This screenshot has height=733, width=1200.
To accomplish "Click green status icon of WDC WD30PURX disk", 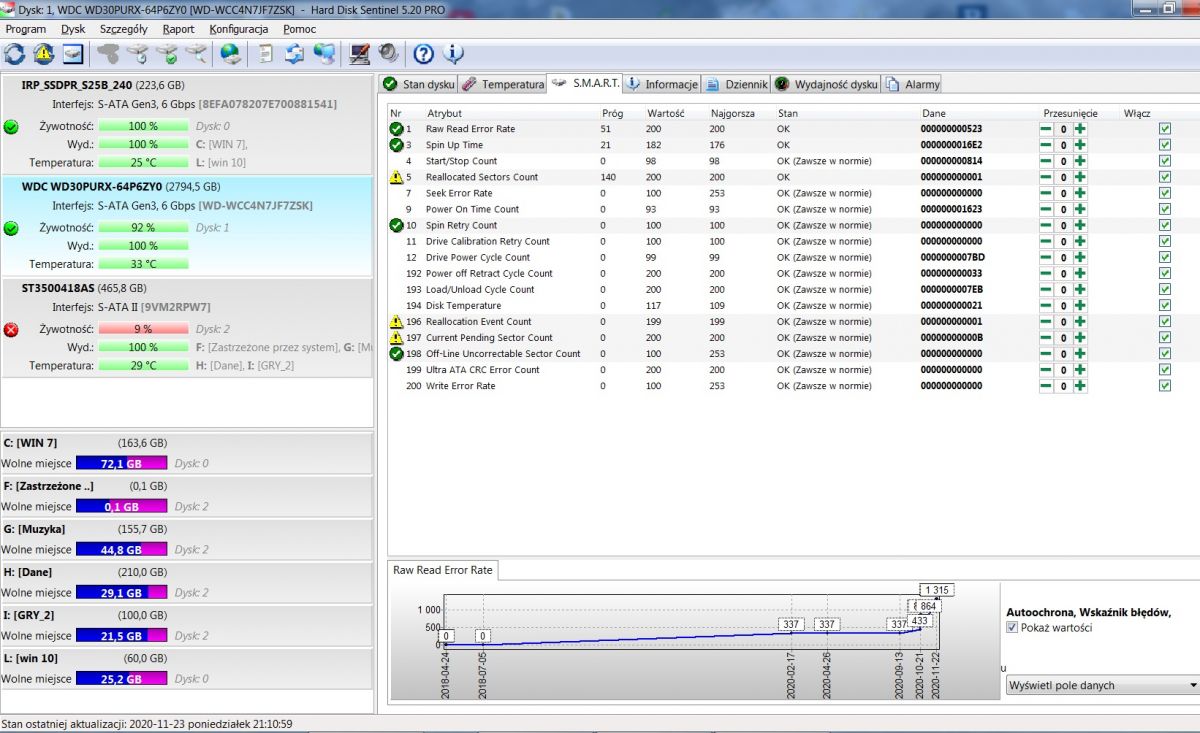I will click(x=11, y=228).
